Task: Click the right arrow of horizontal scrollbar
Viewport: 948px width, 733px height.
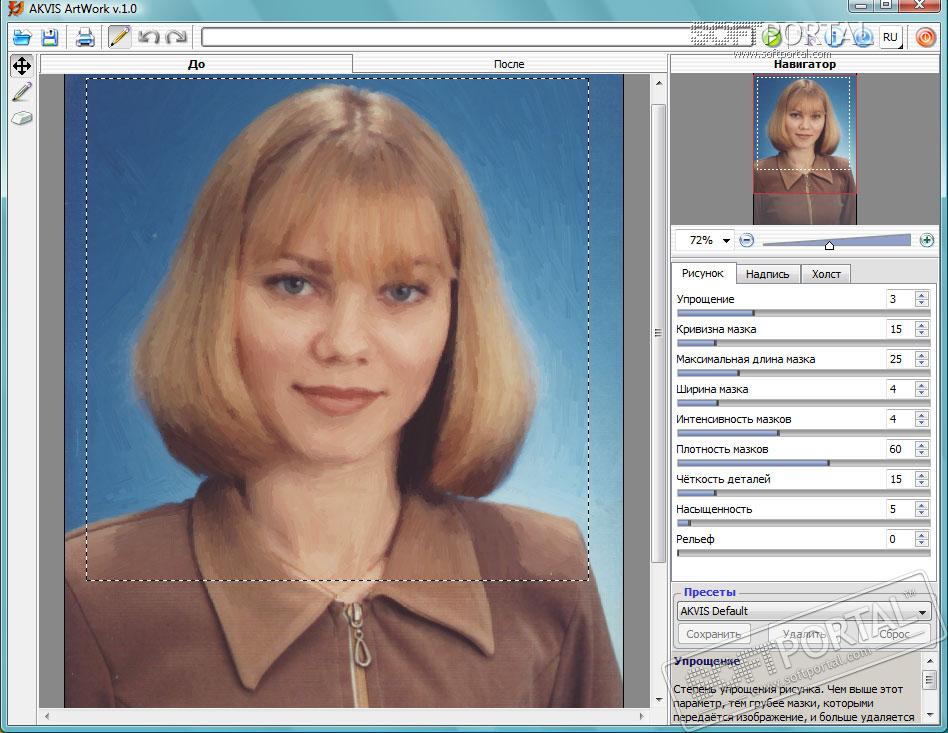Action: tap(642, 716)
